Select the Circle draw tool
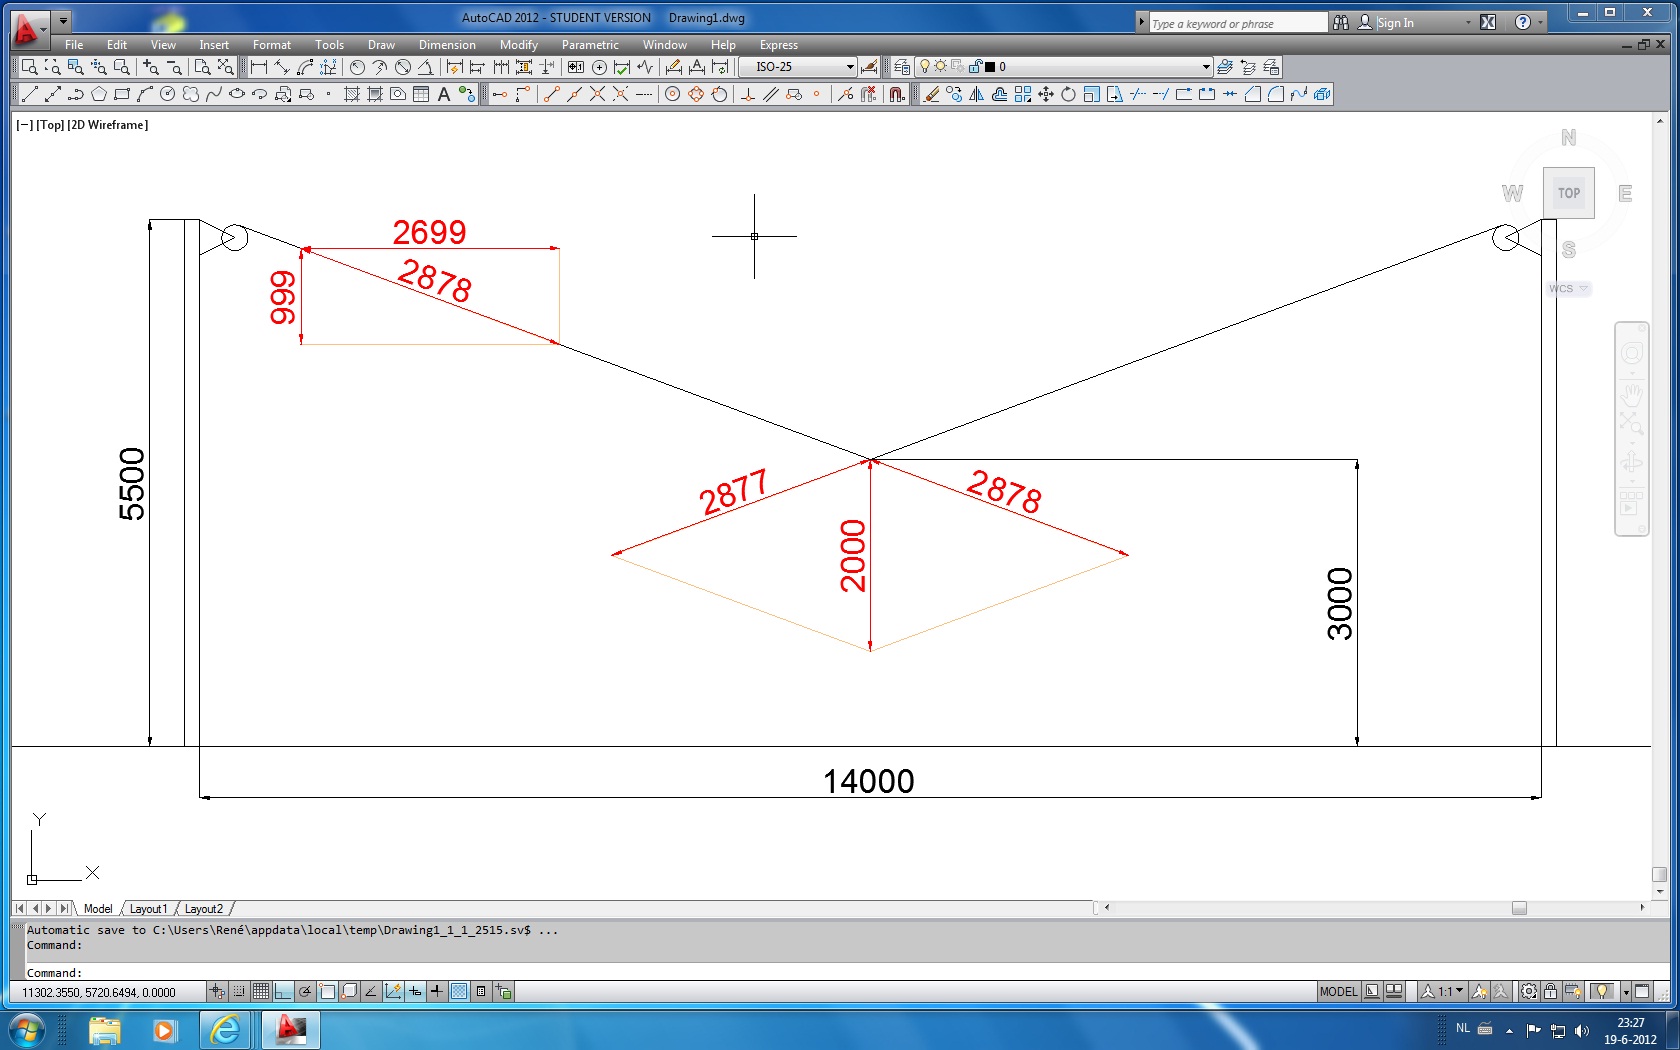 pyautogui.click(x=168, y=94)
